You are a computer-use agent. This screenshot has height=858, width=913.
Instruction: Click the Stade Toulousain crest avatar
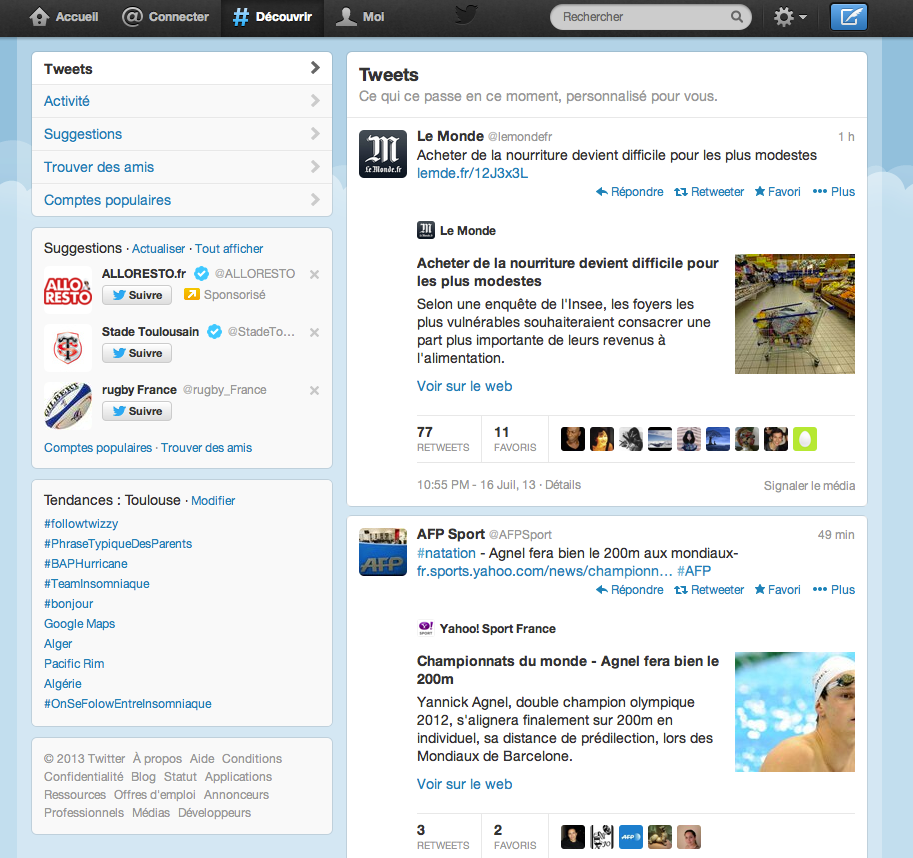point(68,348)
